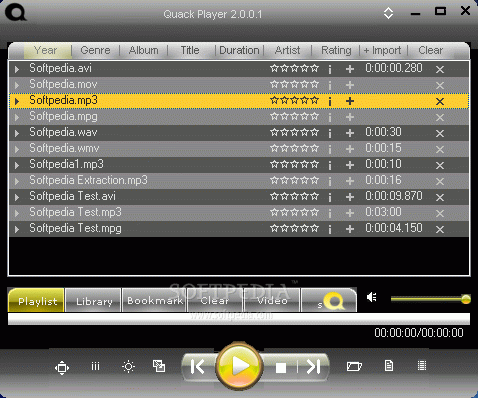Screen dimensions: 478x398
Task: Open the brightness settings sun icon
Action: coord(128,367)
